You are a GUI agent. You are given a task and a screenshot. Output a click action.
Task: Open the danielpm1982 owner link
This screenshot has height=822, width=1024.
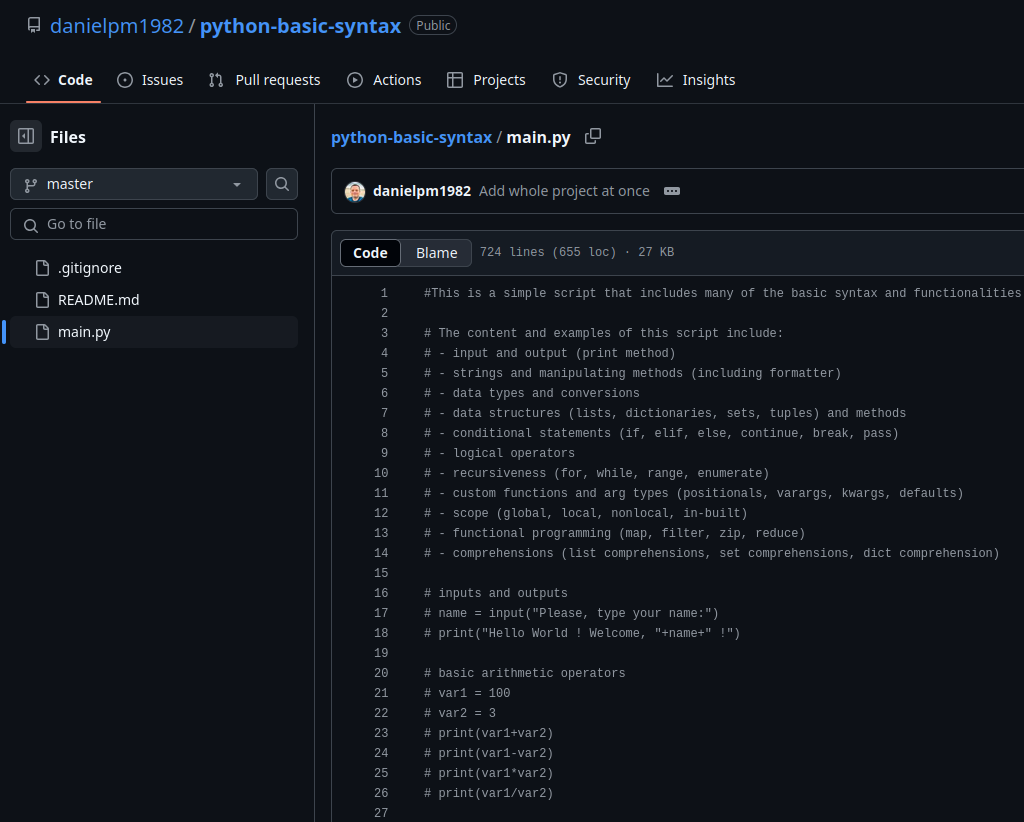117,25
